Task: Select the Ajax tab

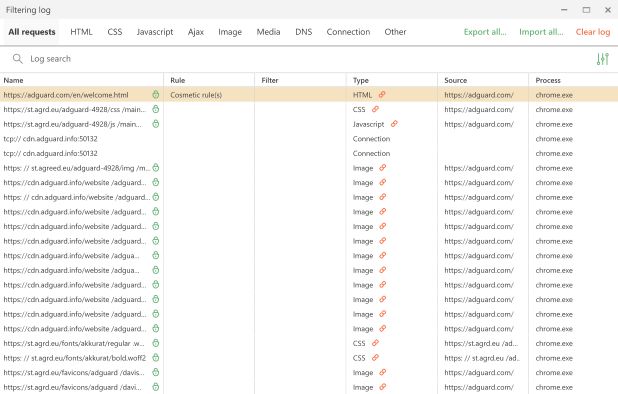Action: pos(196,32)
